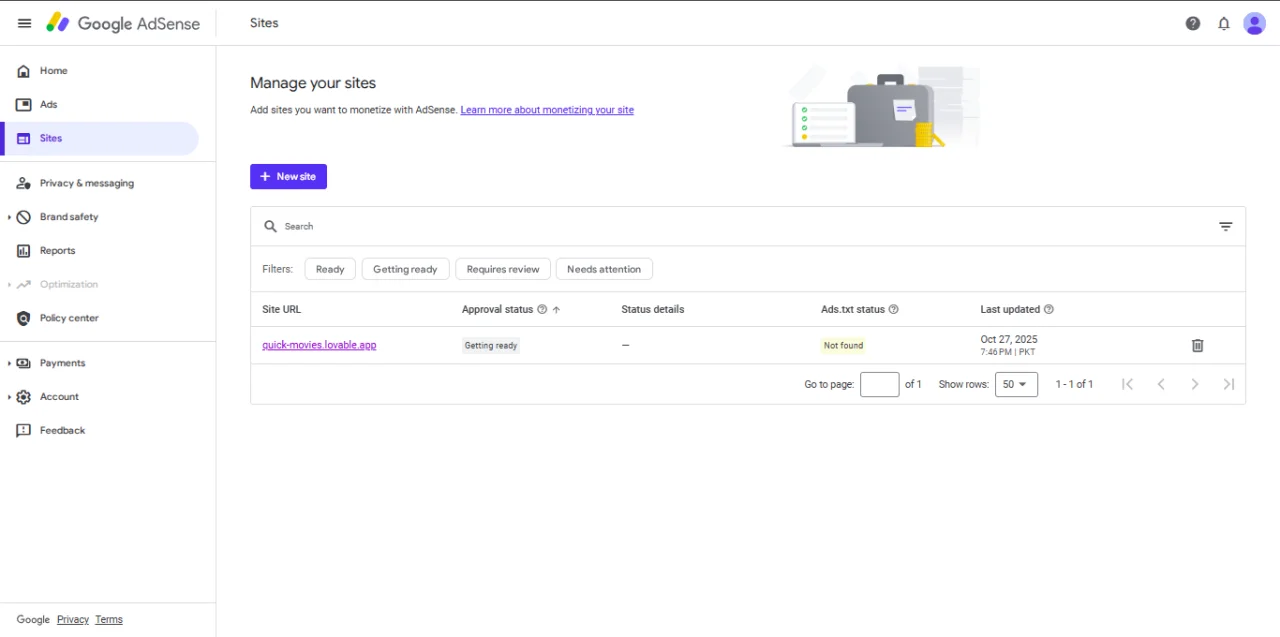Click the search magnifier icon
The image size is (1280, 637).
coord(270,226)
